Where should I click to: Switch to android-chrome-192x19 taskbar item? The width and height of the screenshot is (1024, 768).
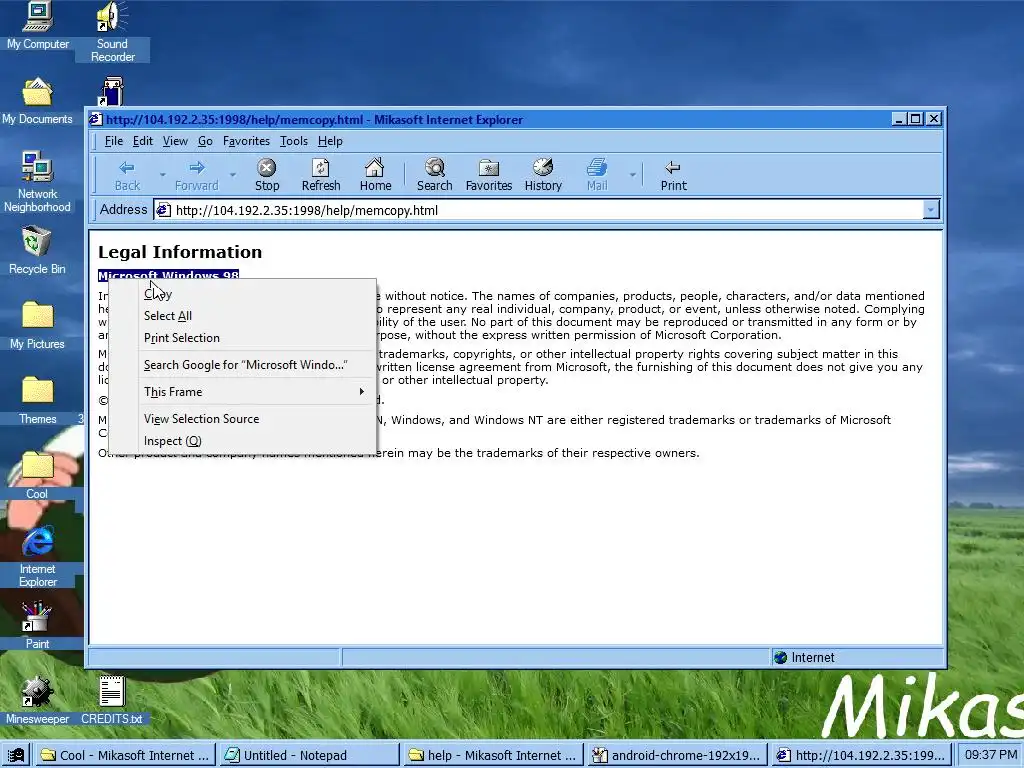[x=677, y=756]
